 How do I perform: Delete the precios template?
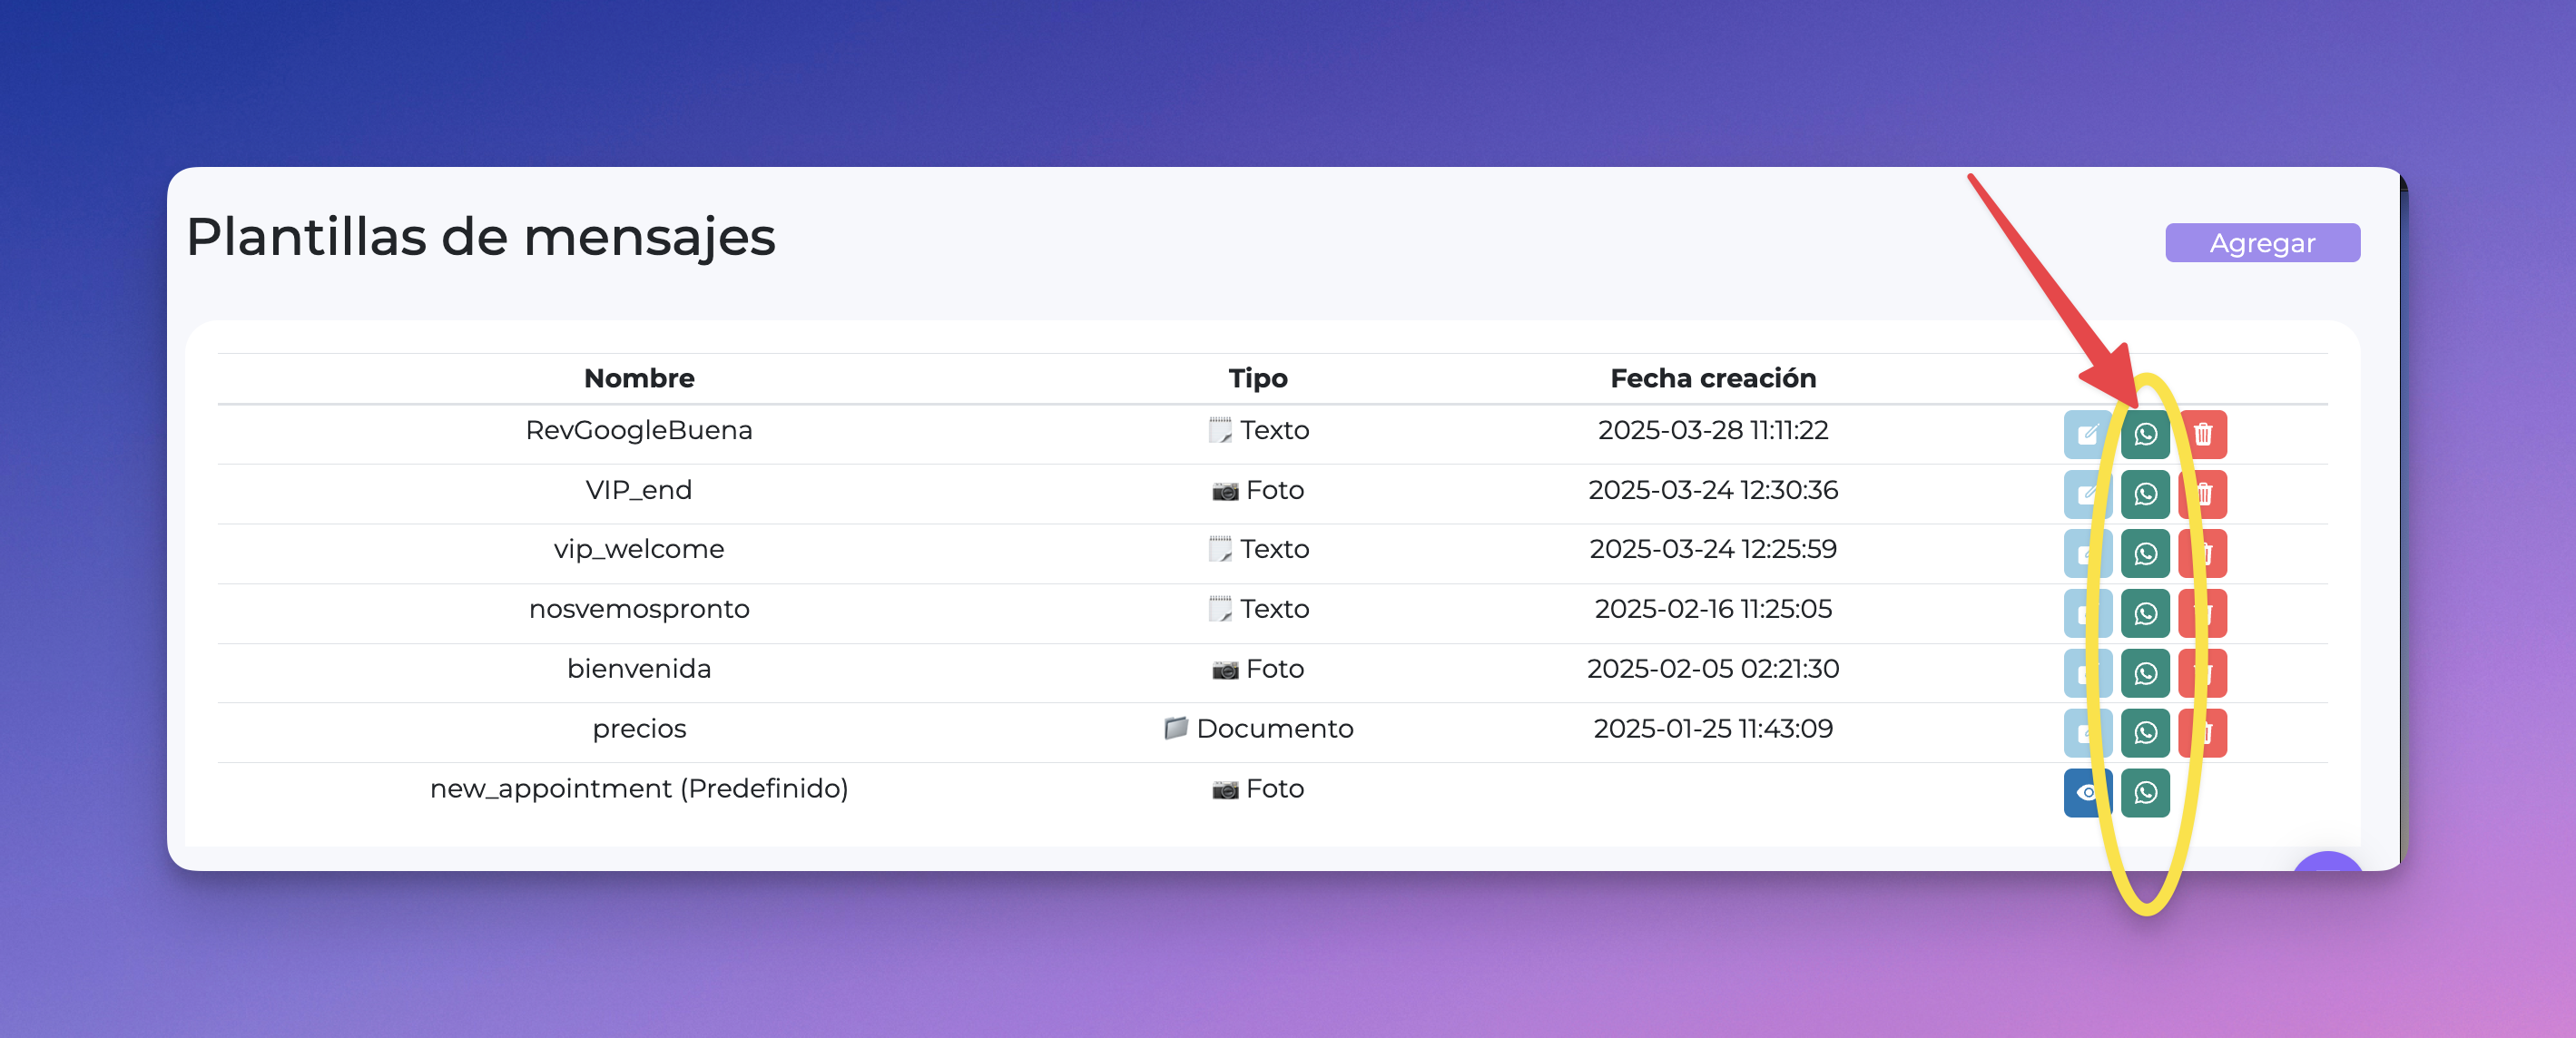(2203, 733)
